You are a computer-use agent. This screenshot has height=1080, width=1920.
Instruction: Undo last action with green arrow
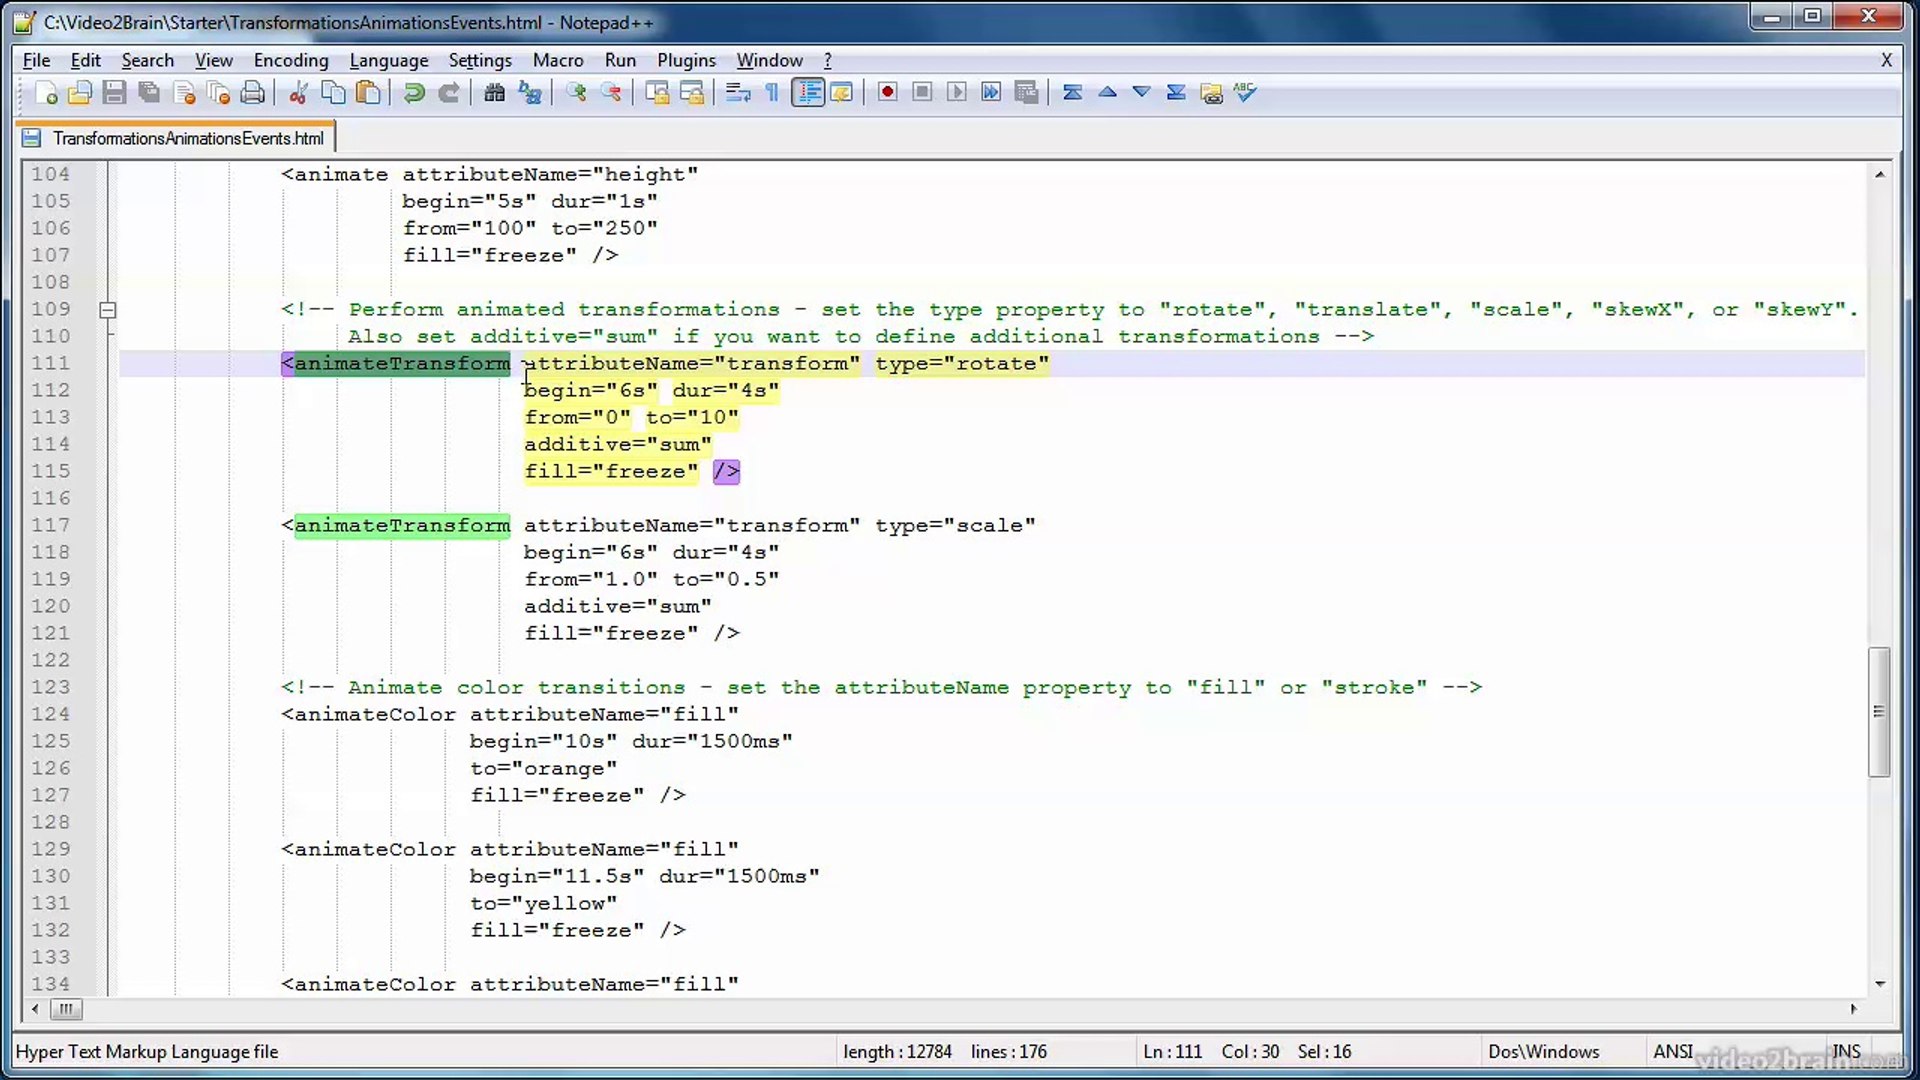[x=413, y=93]
